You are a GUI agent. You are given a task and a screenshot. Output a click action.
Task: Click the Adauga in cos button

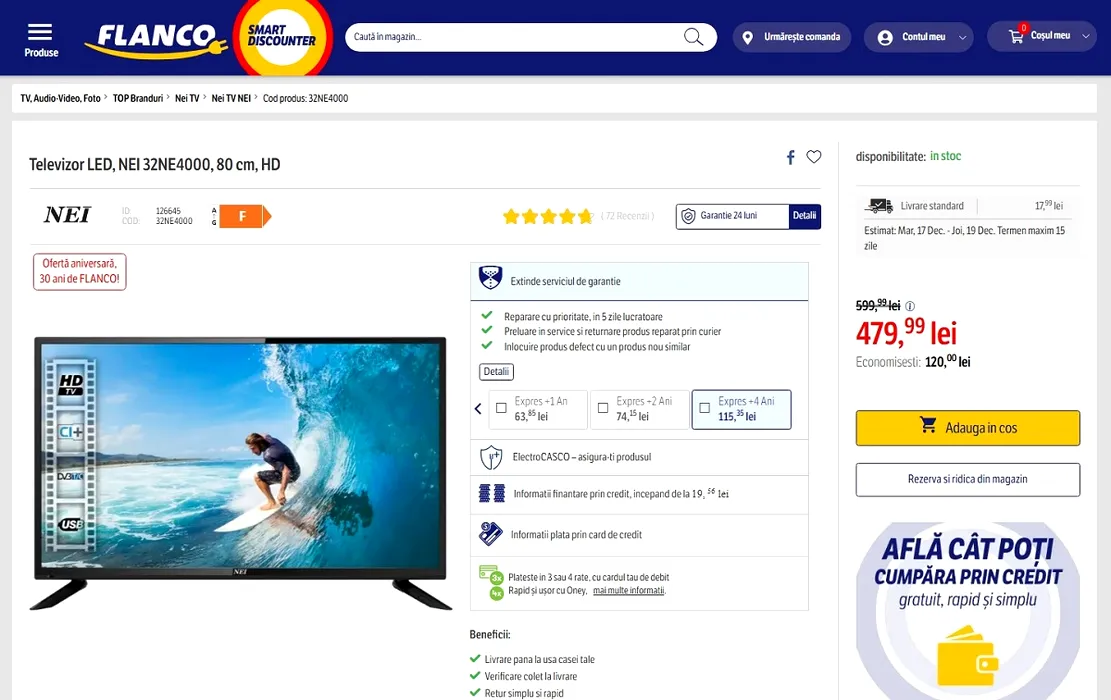(x=968, y=428)
